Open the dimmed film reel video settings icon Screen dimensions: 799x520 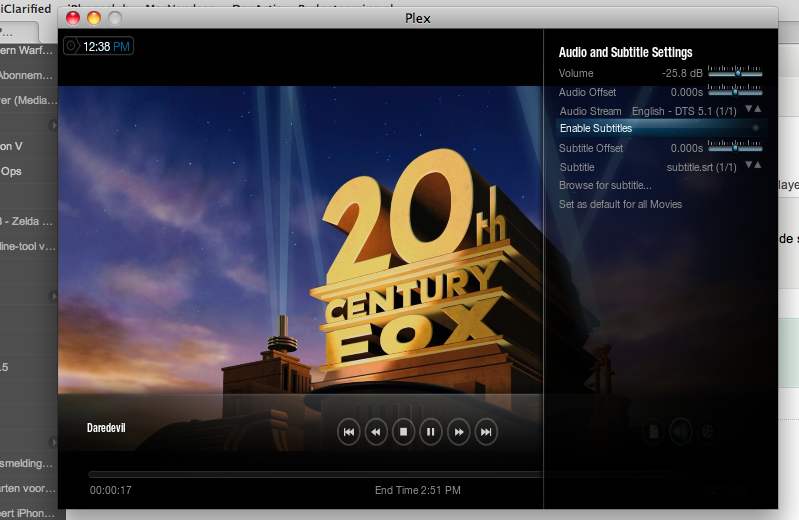(708, 432)
